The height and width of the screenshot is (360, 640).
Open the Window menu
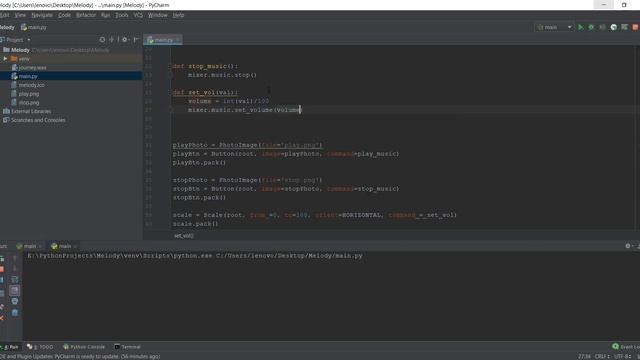[x=158, y=15]
